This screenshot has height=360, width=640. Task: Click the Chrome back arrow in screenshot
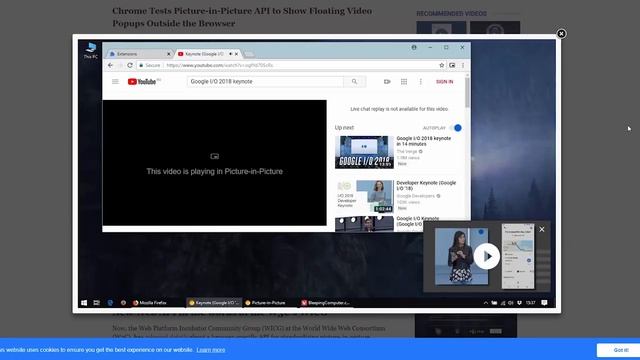pos(111,65)
